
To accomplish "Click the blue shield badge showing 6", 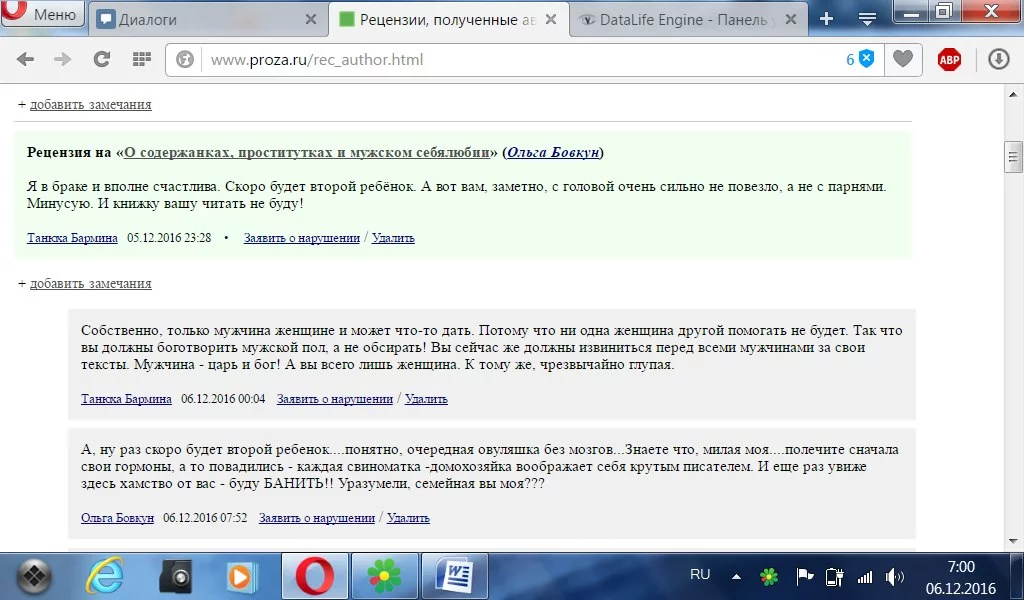I will (862, 59).
